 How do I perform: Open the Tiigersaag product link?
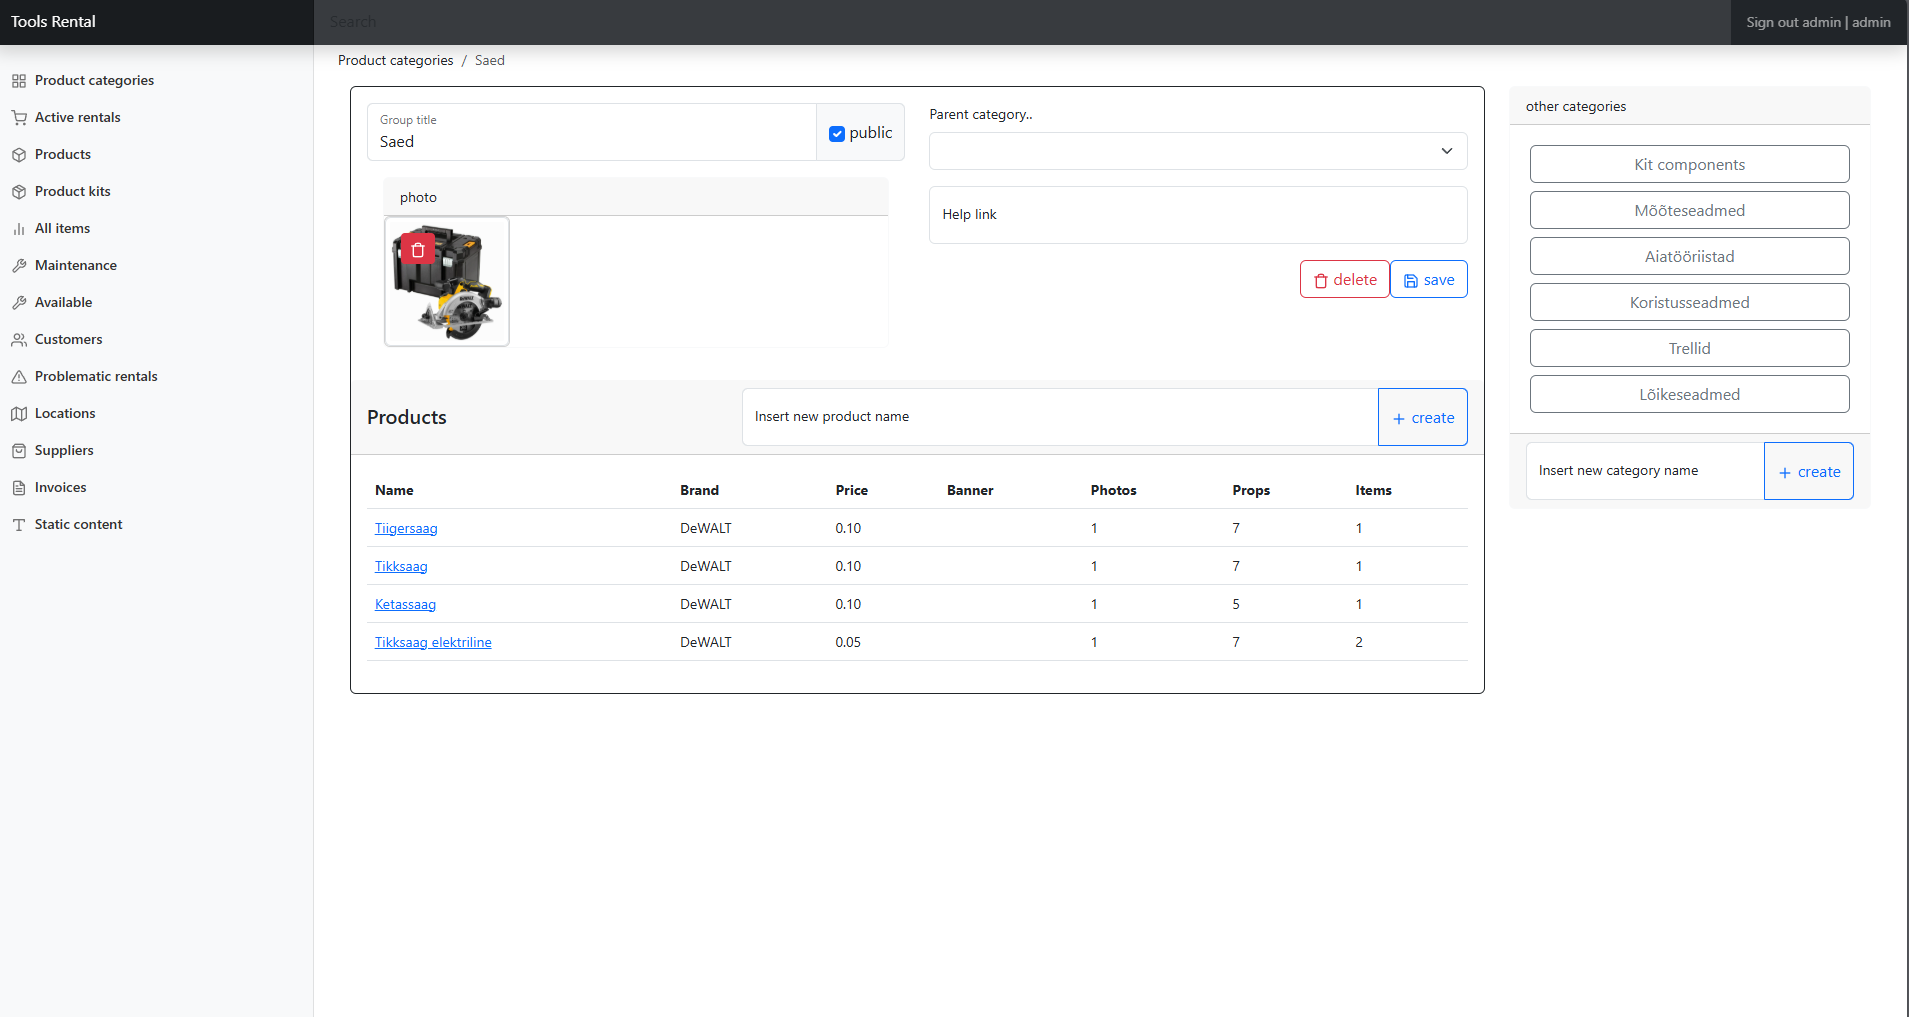point(406,528)
